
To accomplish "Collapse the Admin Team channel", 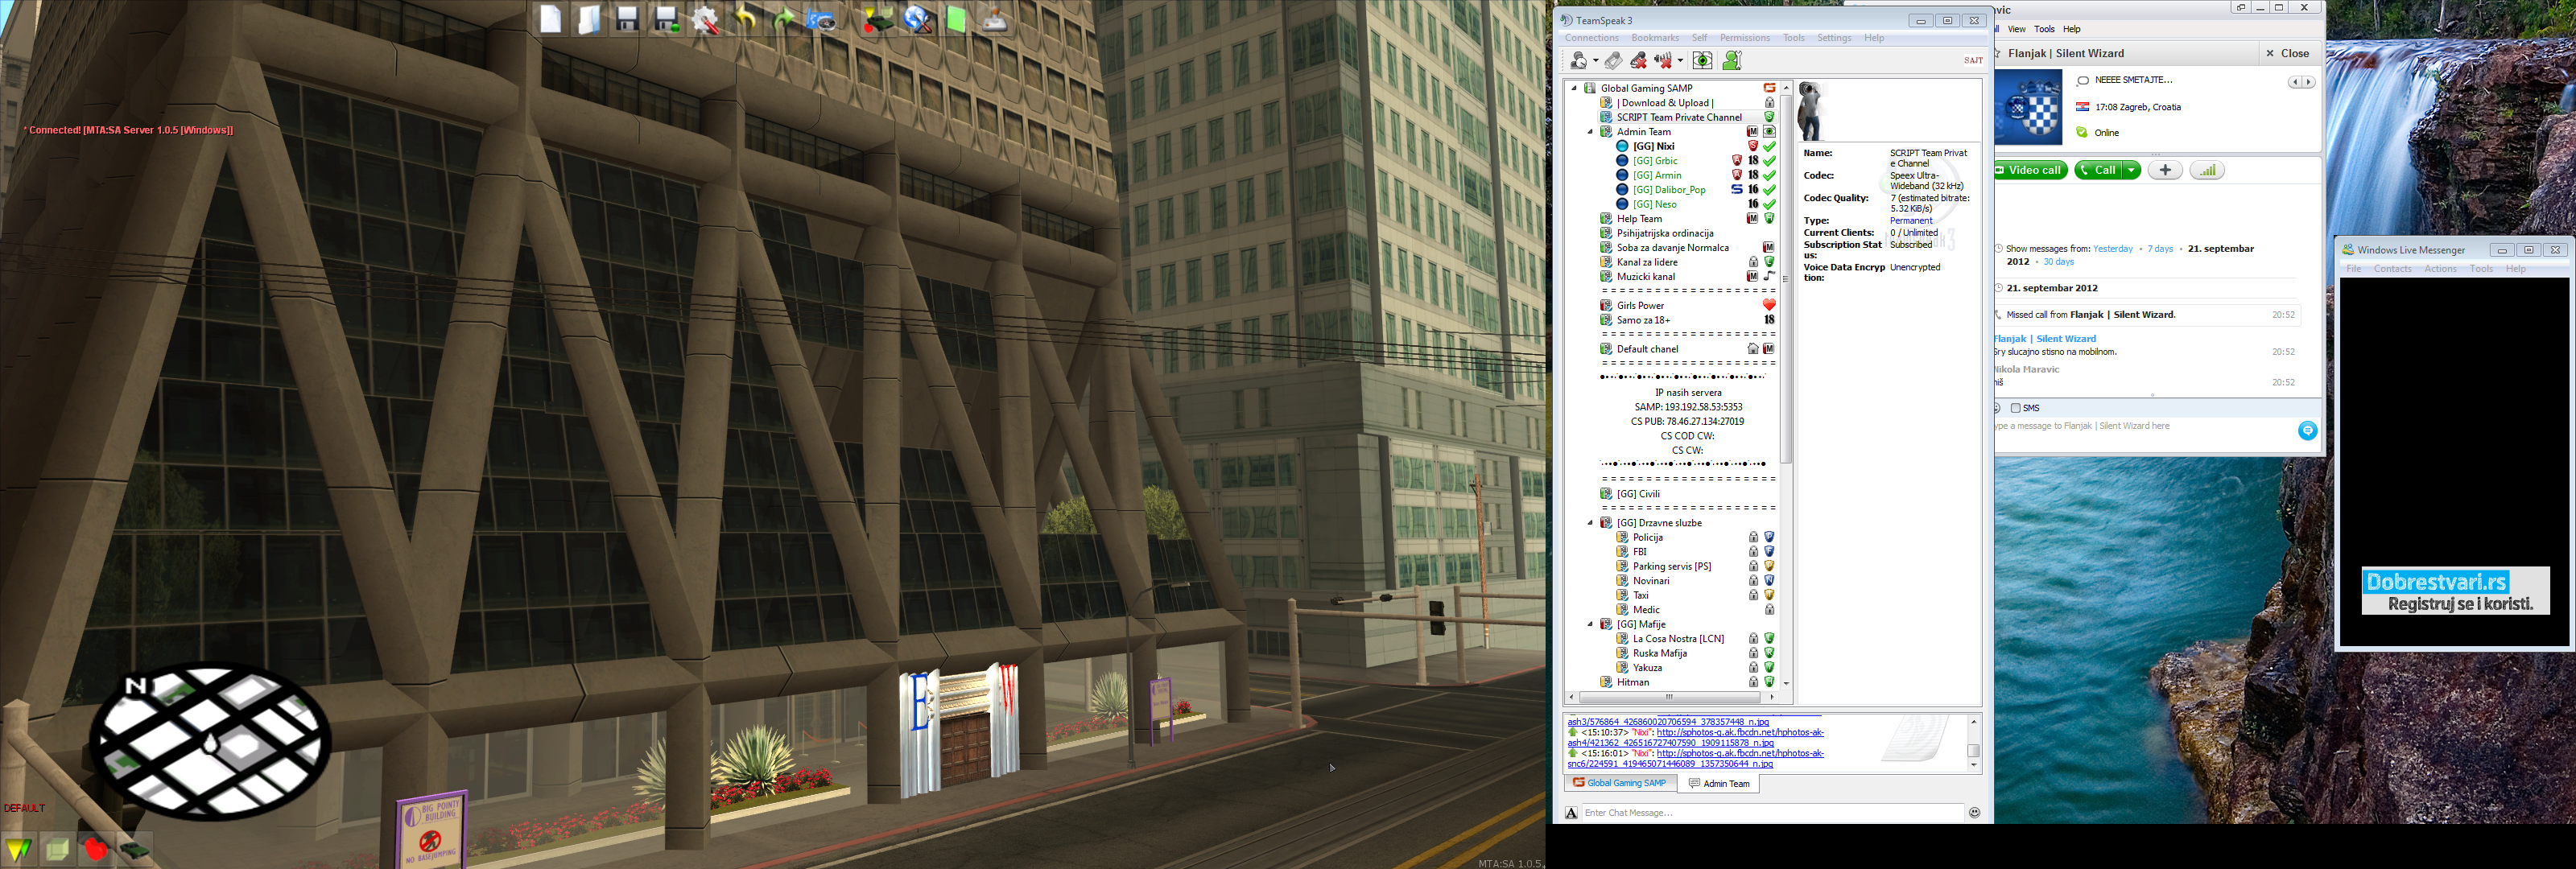I will tap(1590, 132).
